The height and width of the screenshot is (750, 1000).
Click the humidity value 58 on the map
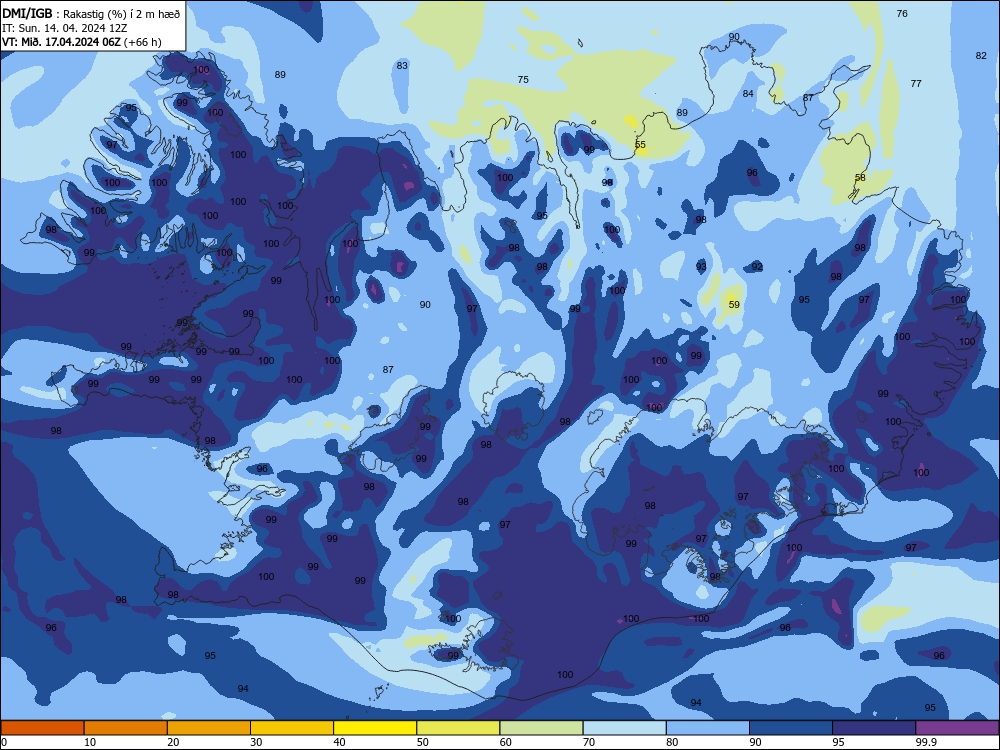point(860,178)
